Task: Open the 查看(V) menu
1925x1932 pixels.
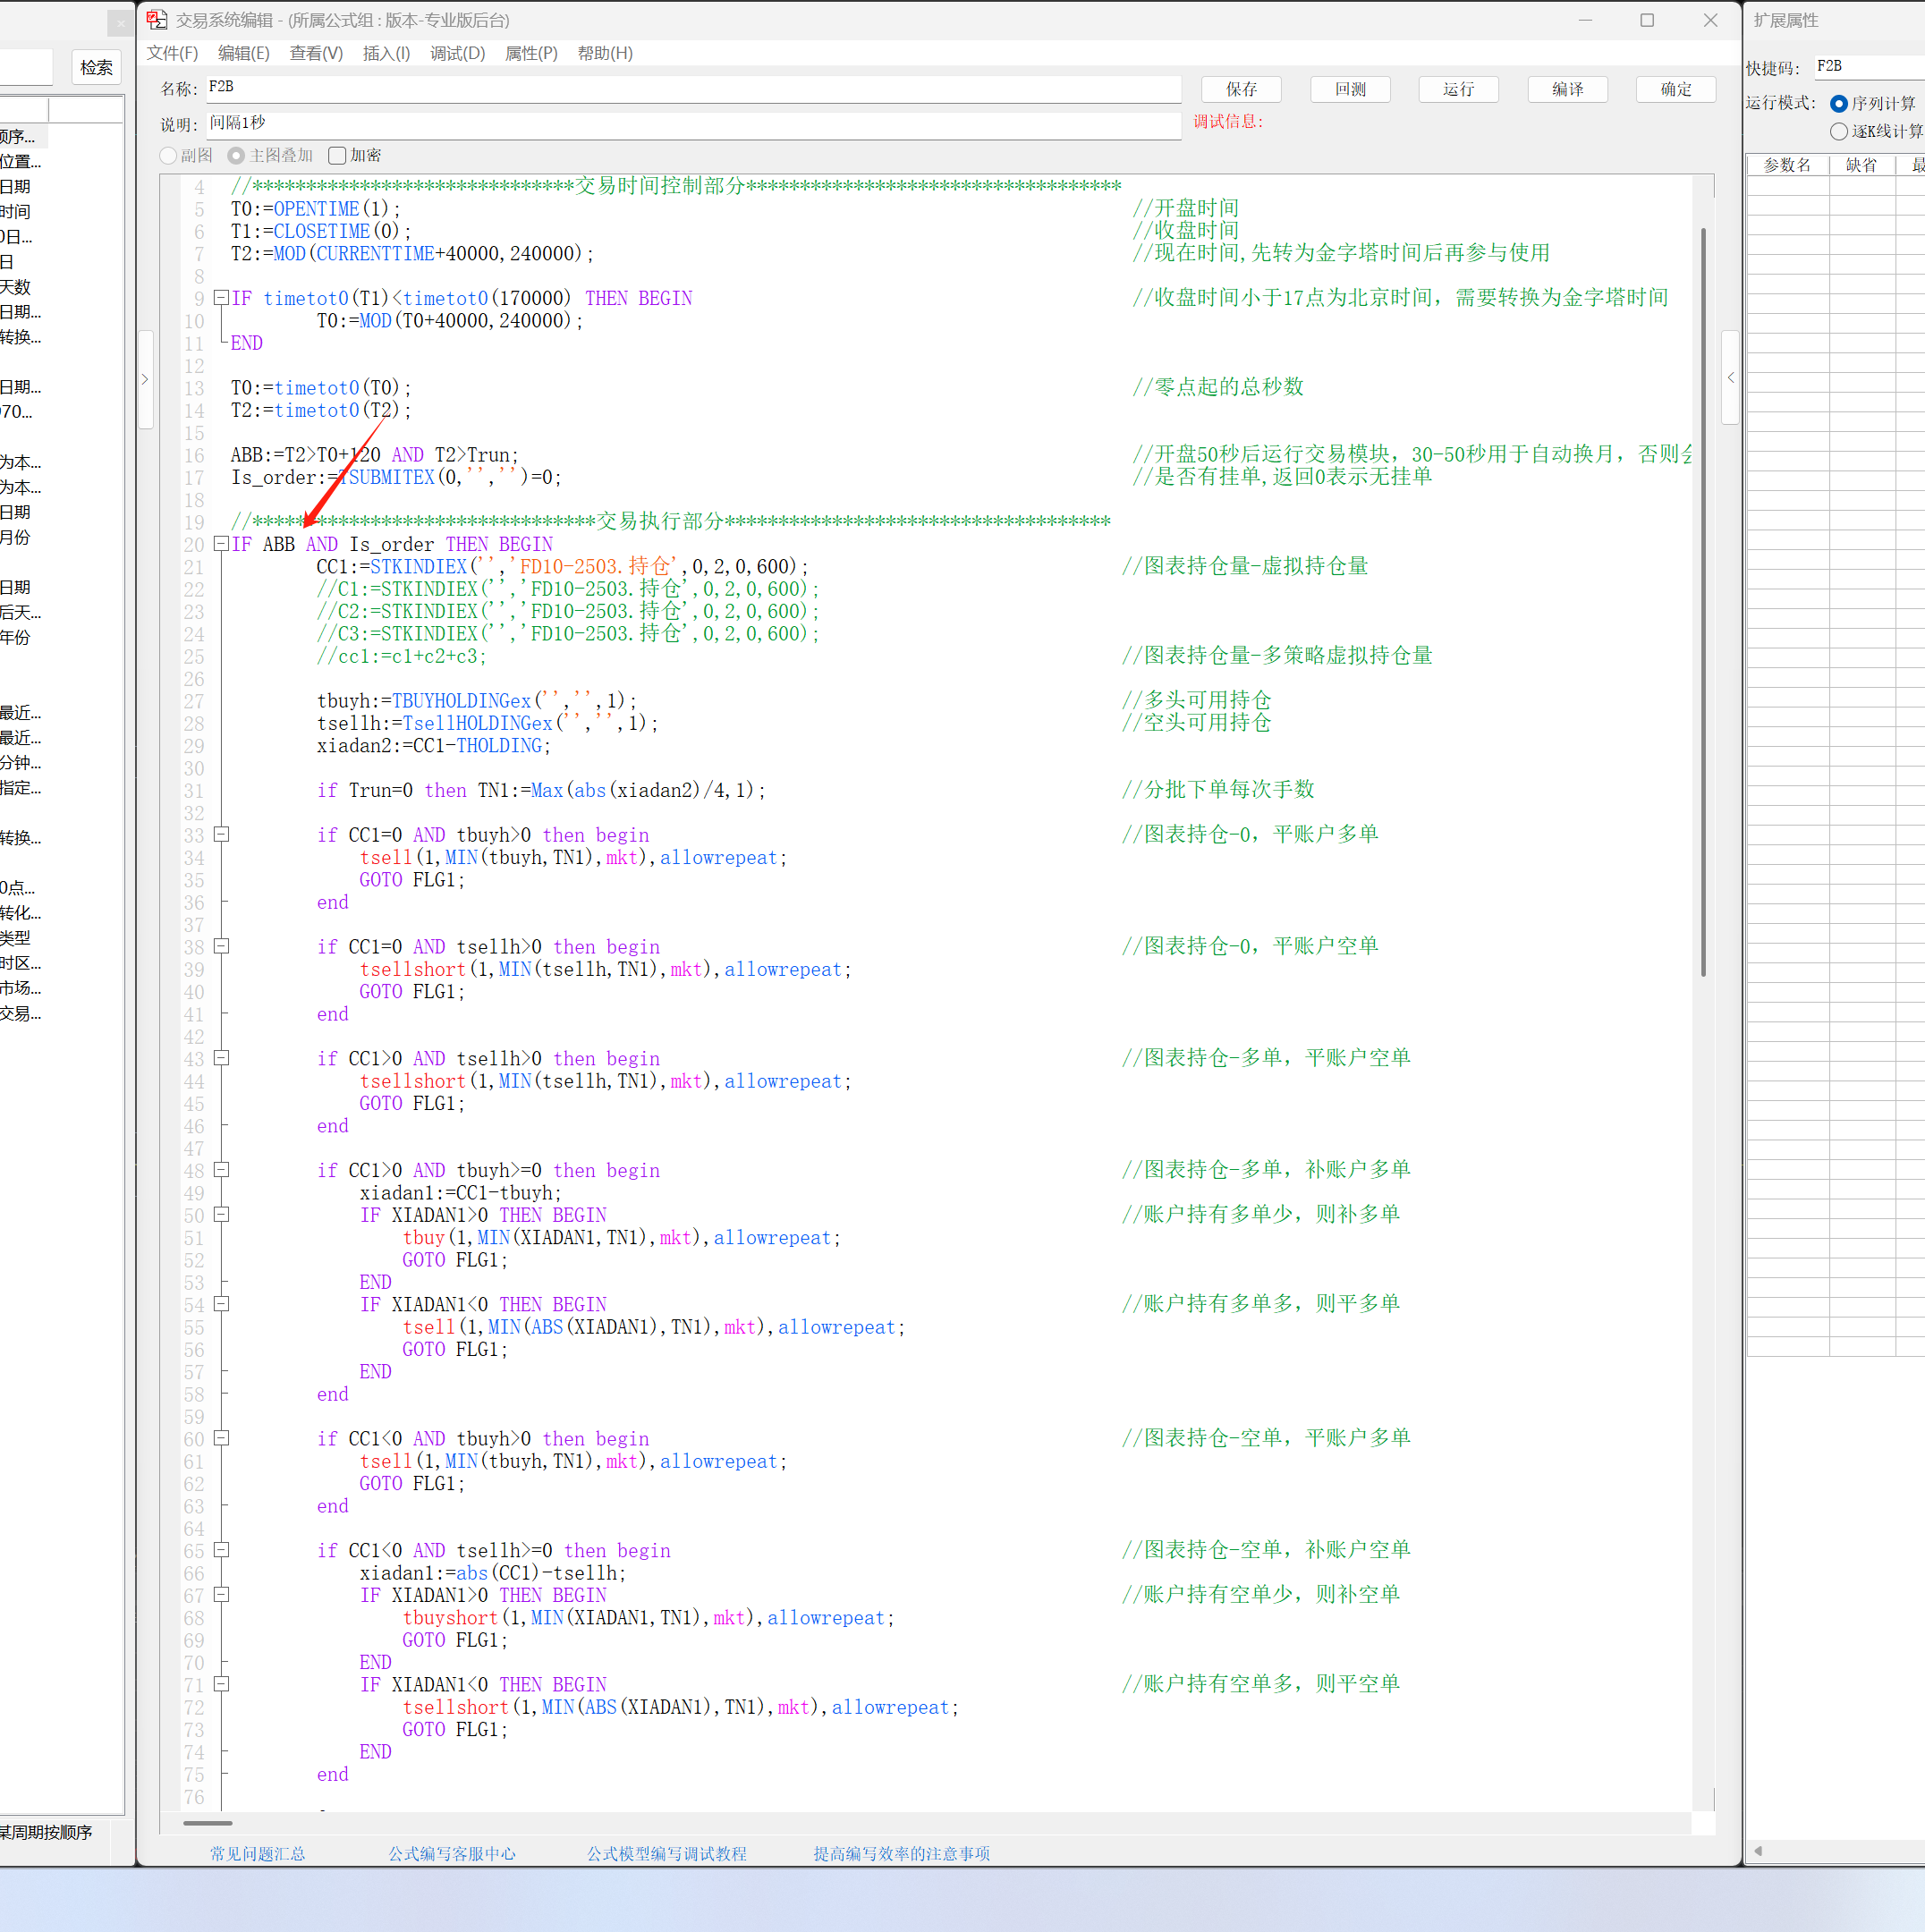Action: pos(316,53)
